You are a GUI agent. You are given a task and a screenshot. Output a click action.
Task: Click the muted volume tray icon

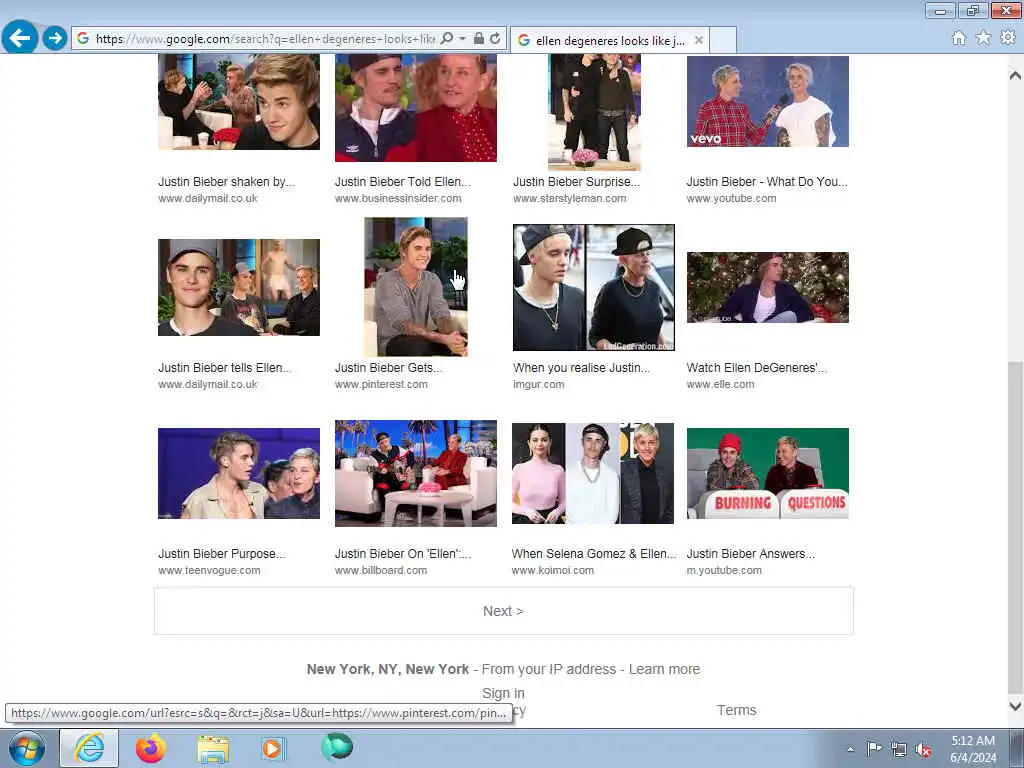[x=923, y=750]
